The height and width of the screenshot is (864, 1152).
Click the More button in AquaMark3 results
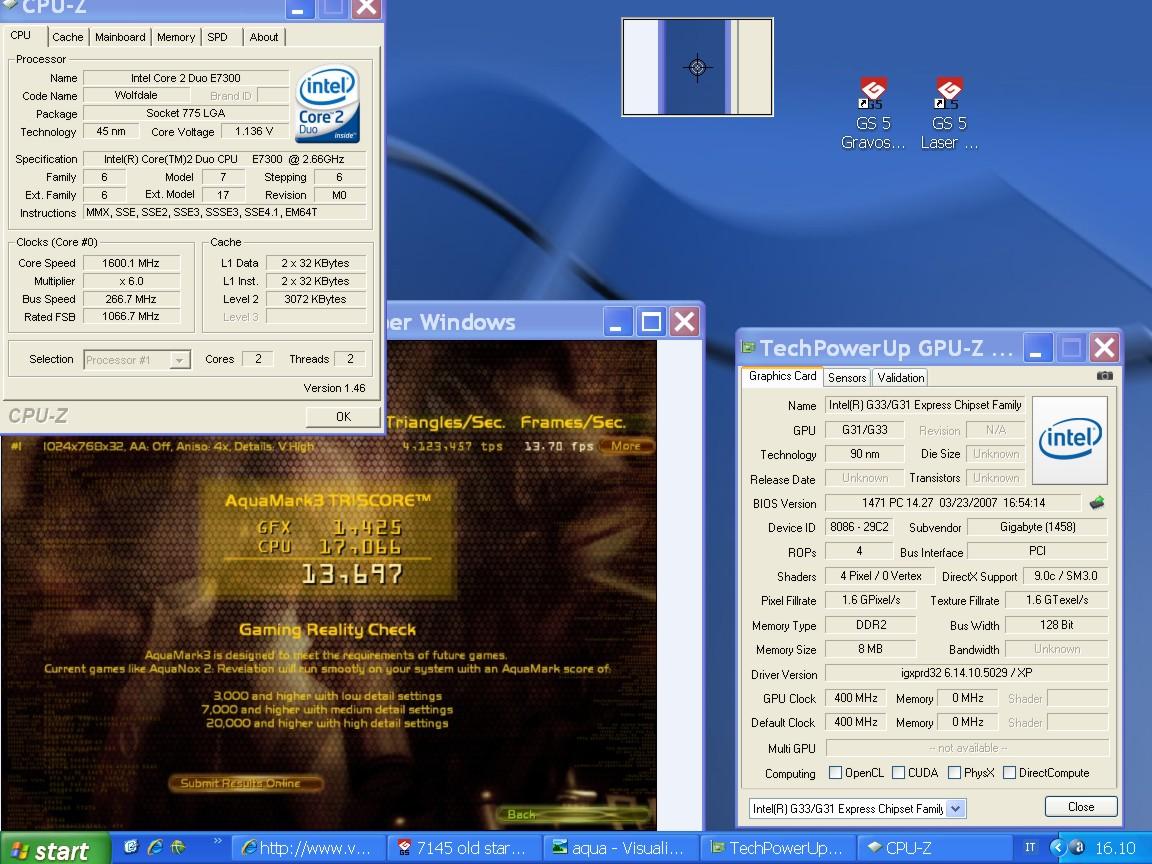626,446
